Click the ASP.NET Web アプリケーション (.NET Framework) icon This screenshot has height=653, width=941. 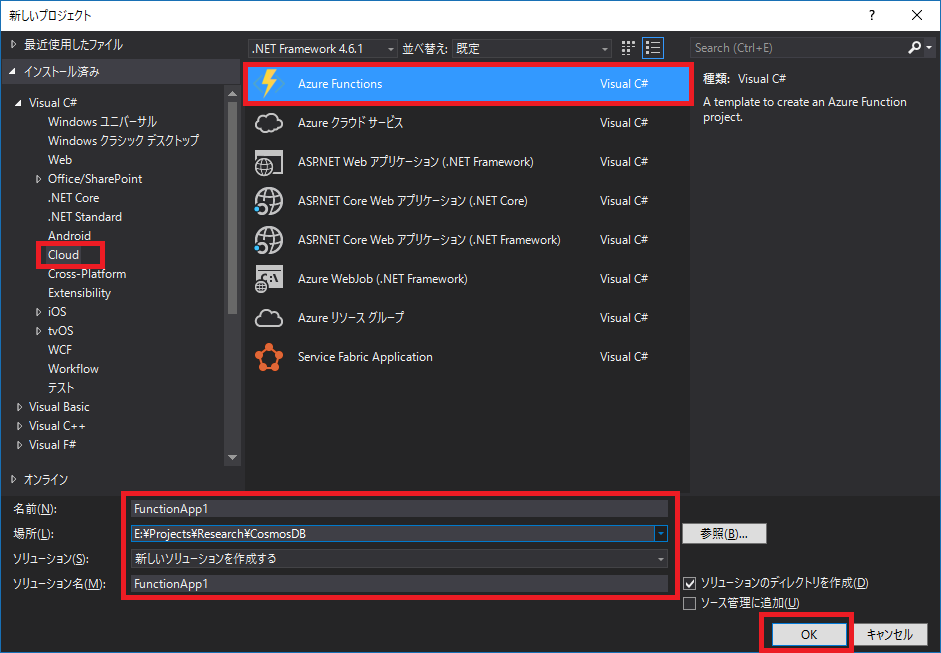[269, 162]
